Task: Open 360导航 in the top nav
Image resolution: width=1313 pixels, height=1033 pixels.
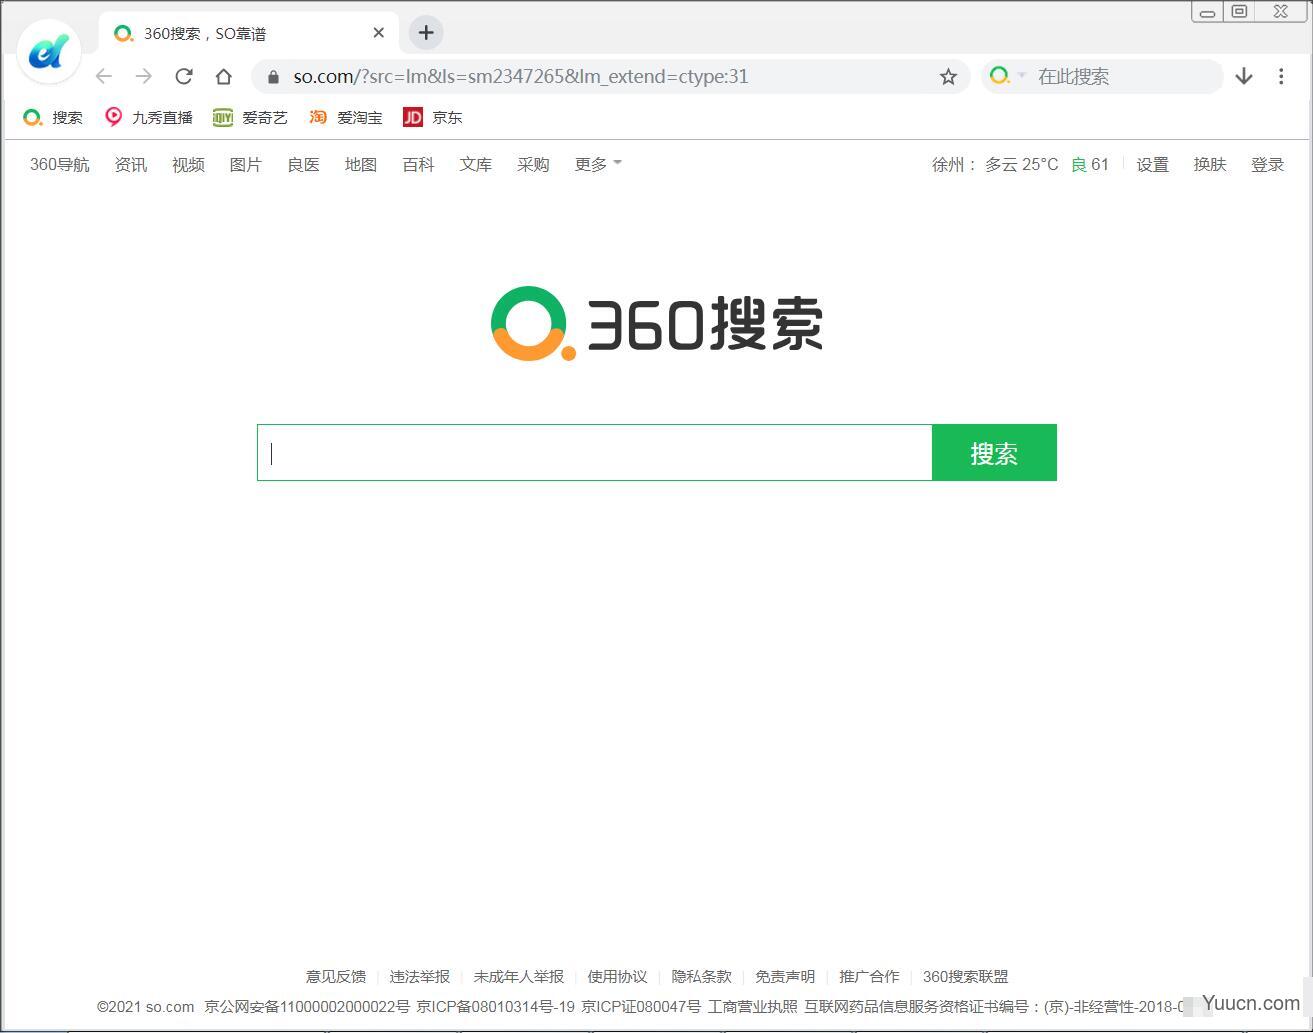Action: click(60, 164)
